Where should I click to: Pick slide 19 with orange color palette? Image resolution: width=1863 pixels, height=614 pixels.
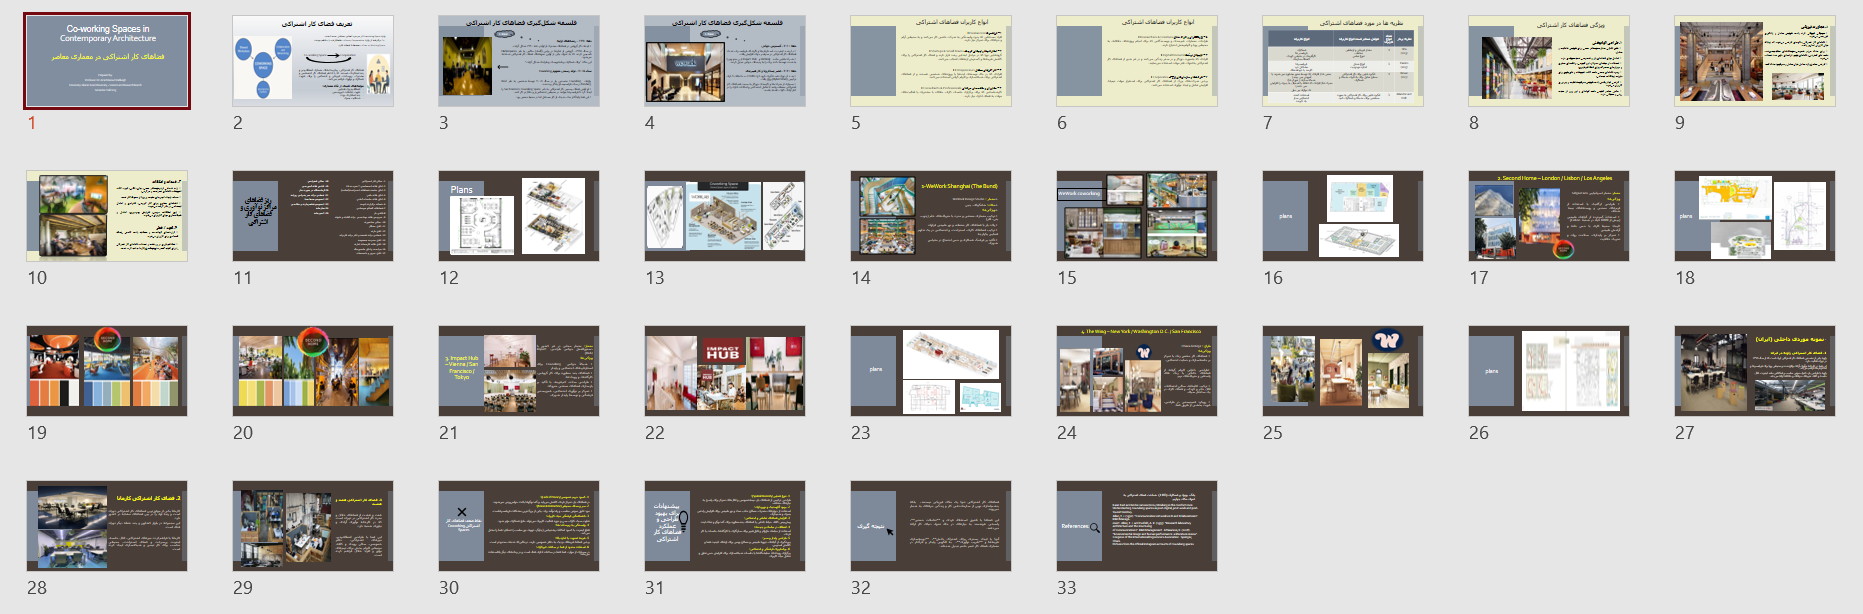(107, 371)
